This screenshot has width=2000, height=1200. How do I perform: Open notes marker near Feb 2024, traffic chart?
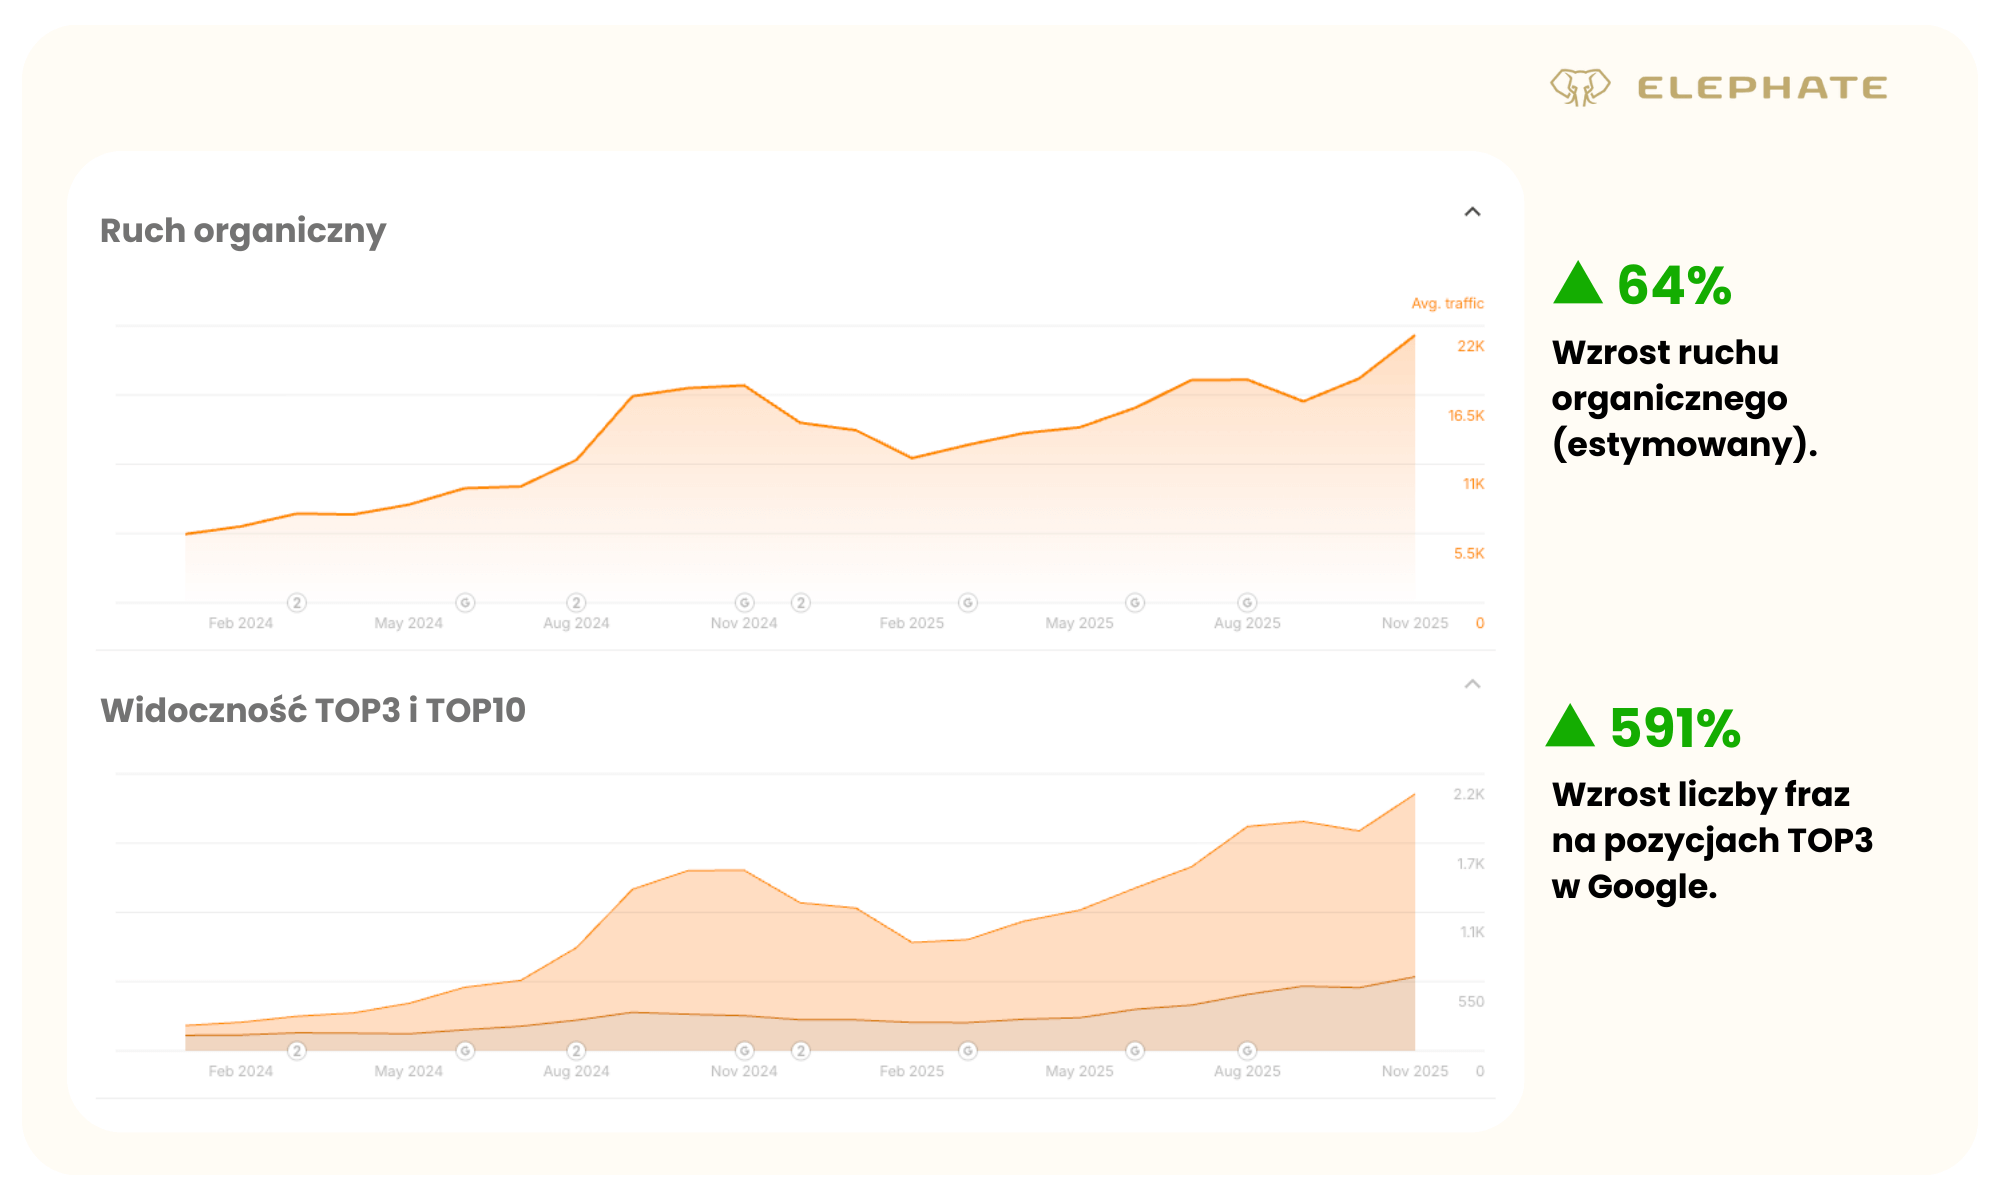pyautogui.click(x=297, y=603)
